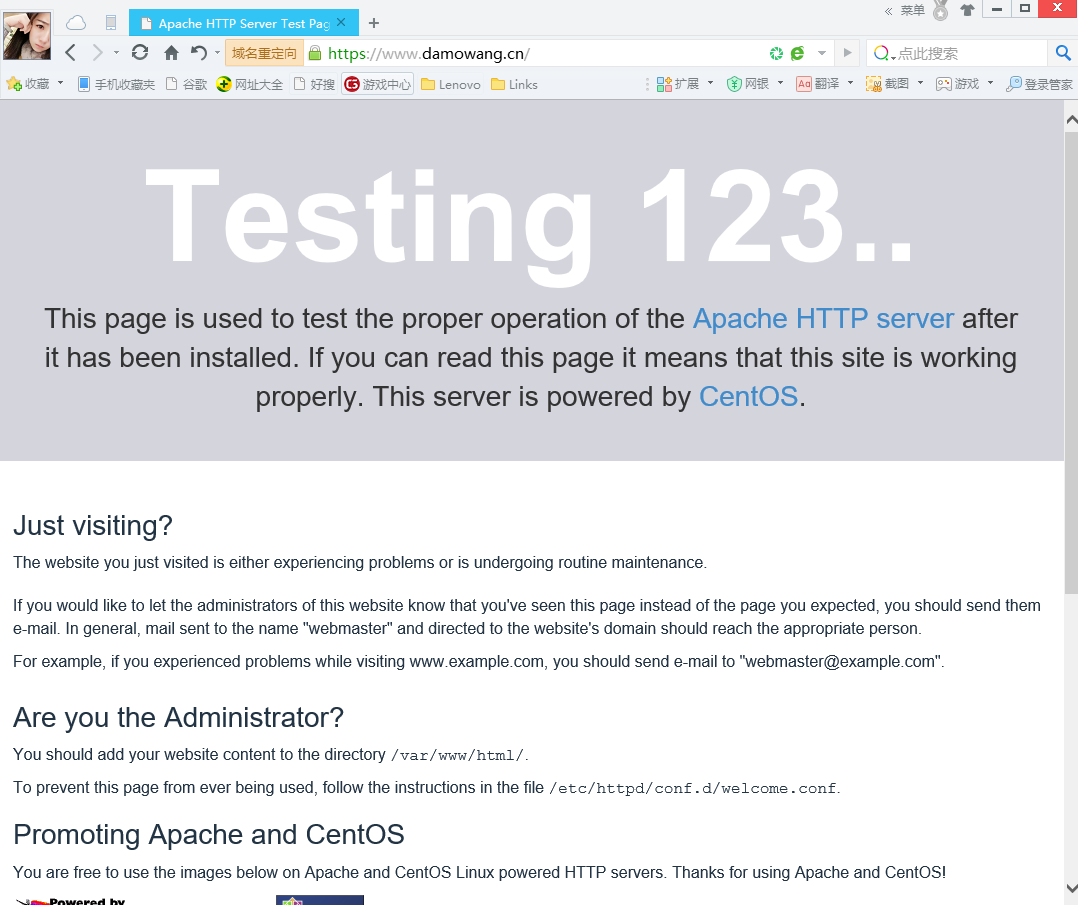Expand the address bar URL dropdown
The width and height of the screenshot is (1078, 905).
click(822, 53)
